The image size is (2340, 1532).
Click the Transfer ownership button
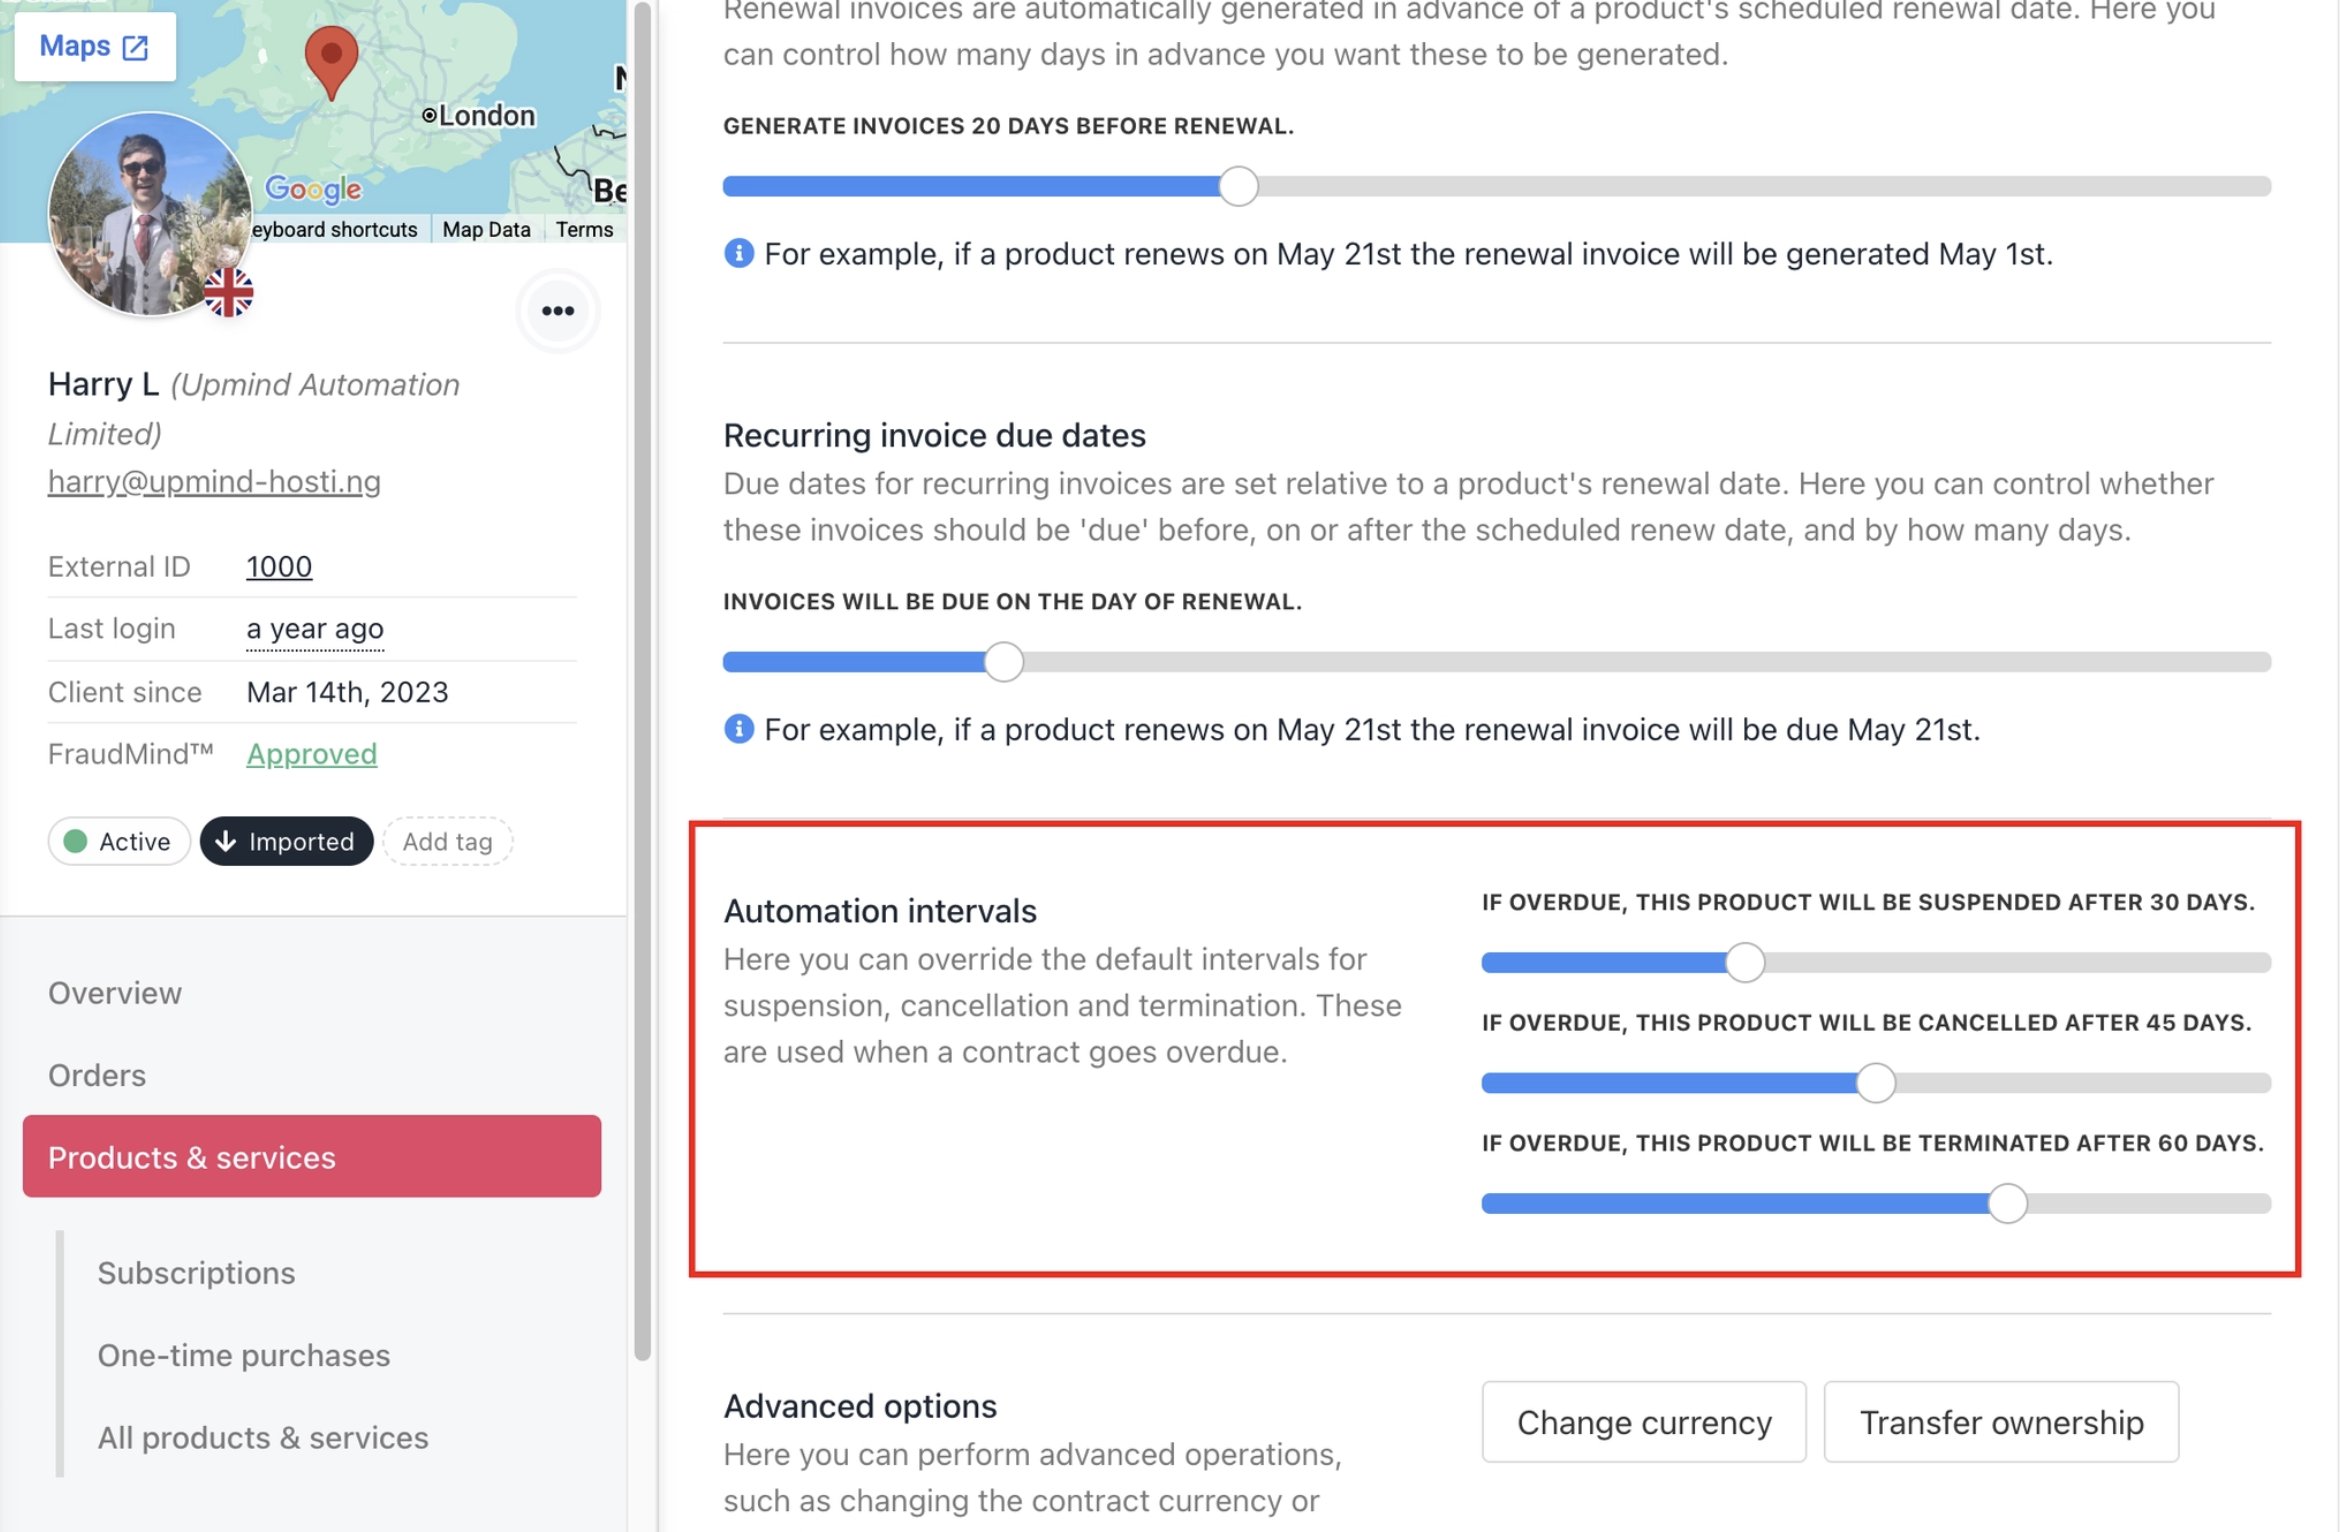(x=2001, y=1422)
